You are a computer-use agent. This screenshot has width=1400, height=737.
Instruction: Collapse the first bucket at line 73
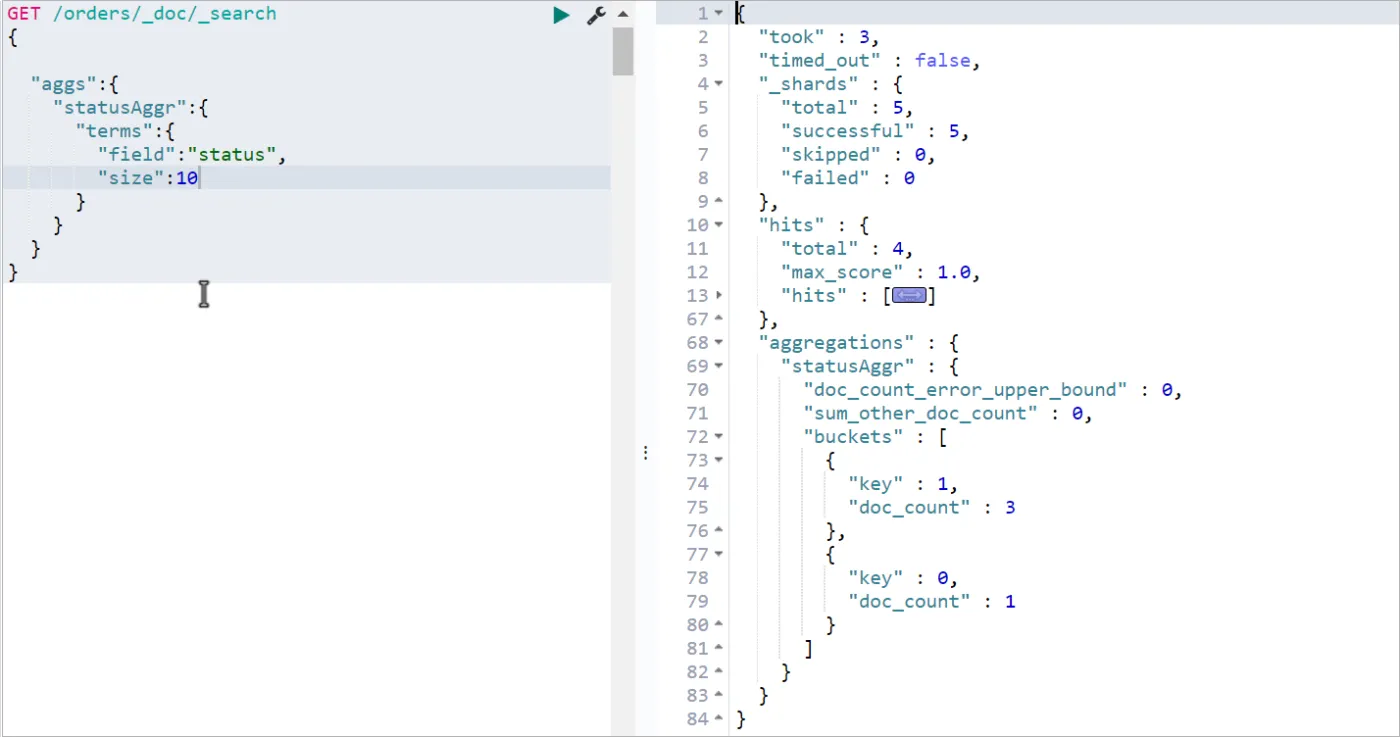pos(718,460)
